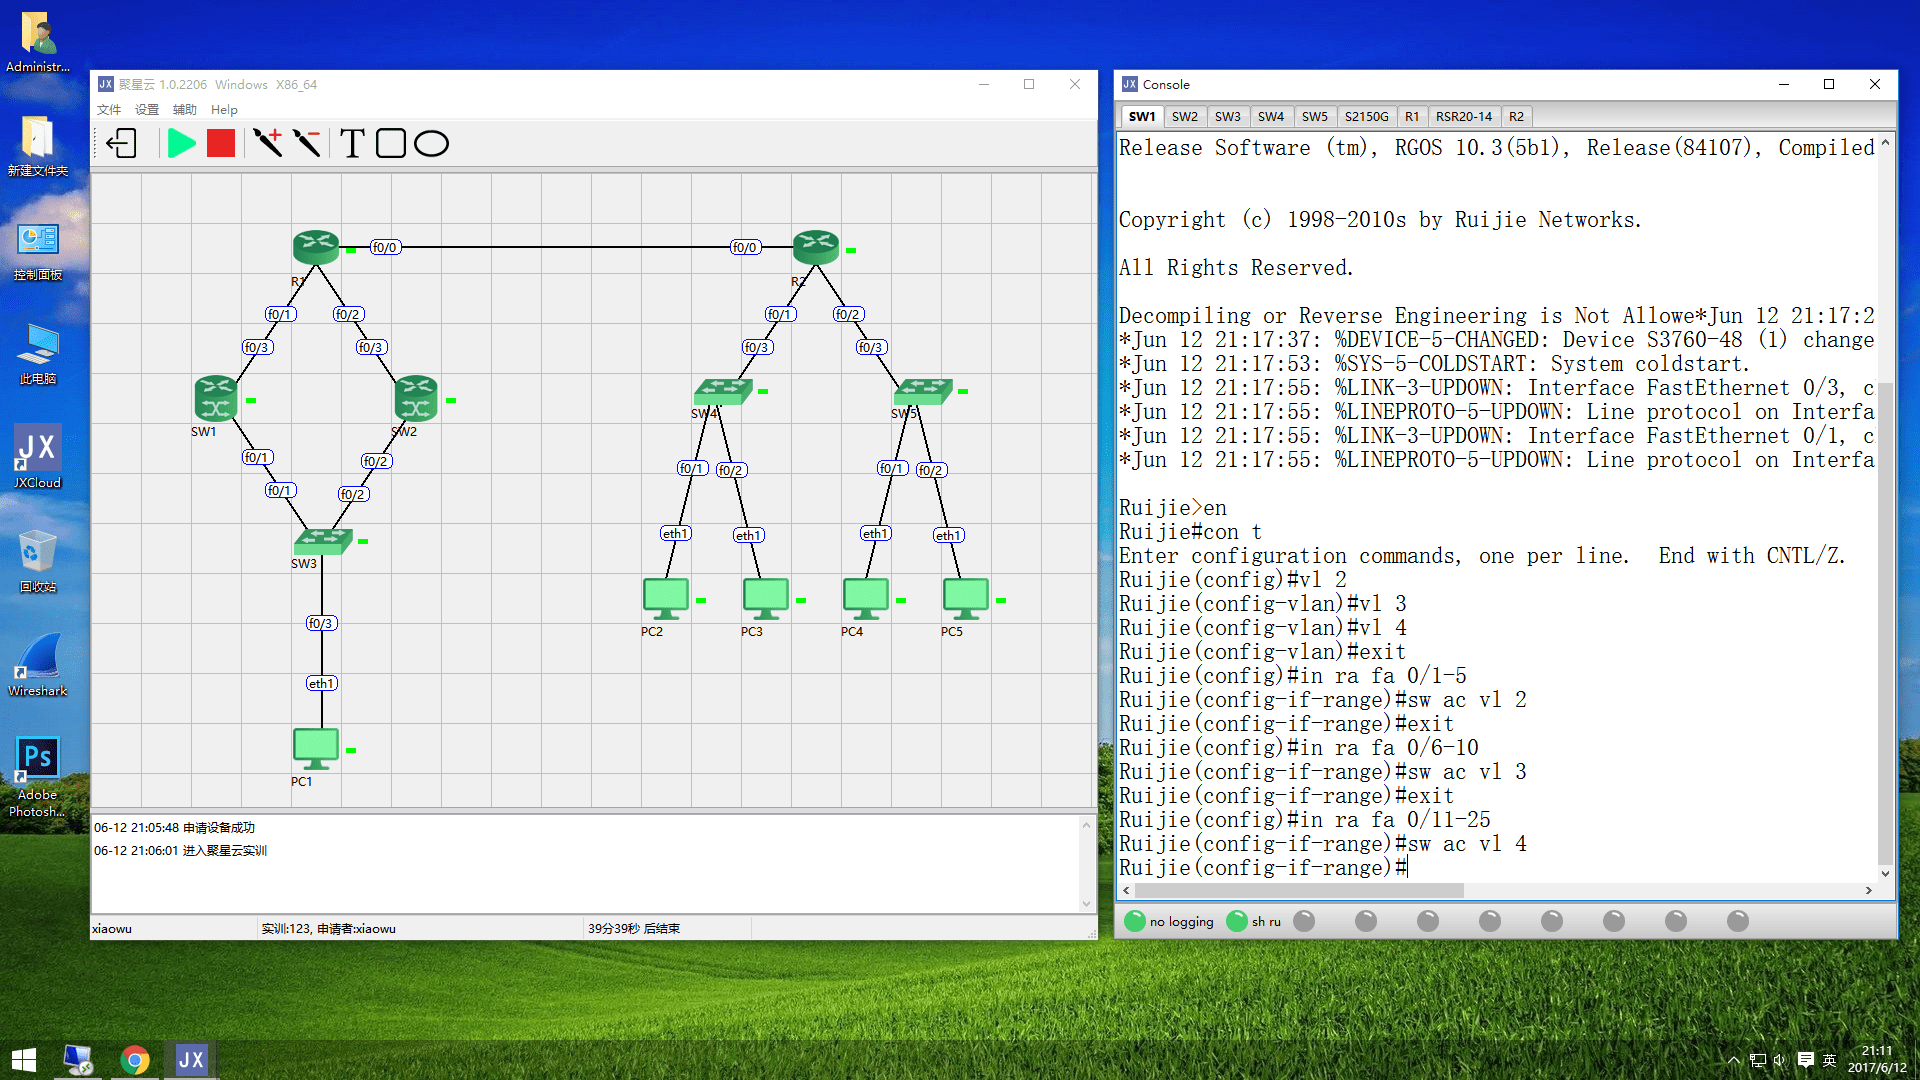Click the log entry '进入聚星云实训'
Image resolution: width=1920 pixels, height=1080 pixels.
pos(225,851)
